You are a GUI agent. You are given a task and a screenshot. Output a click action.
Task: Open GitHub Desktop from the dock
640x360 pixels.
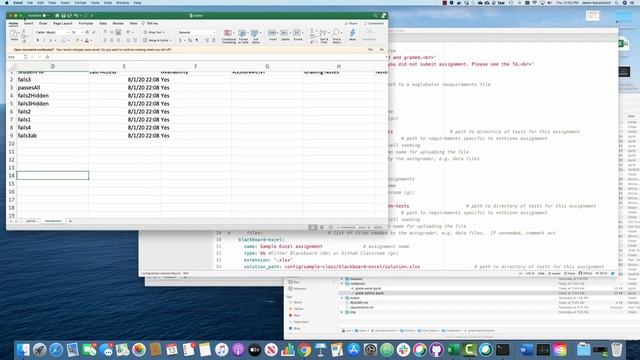436,350
